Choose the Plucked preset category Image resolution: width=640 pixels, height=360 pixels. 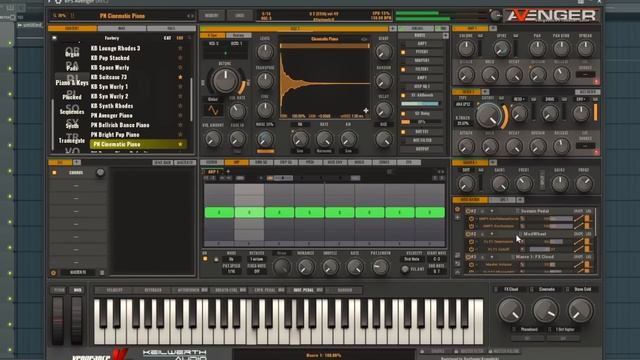(x=72, y=96)
